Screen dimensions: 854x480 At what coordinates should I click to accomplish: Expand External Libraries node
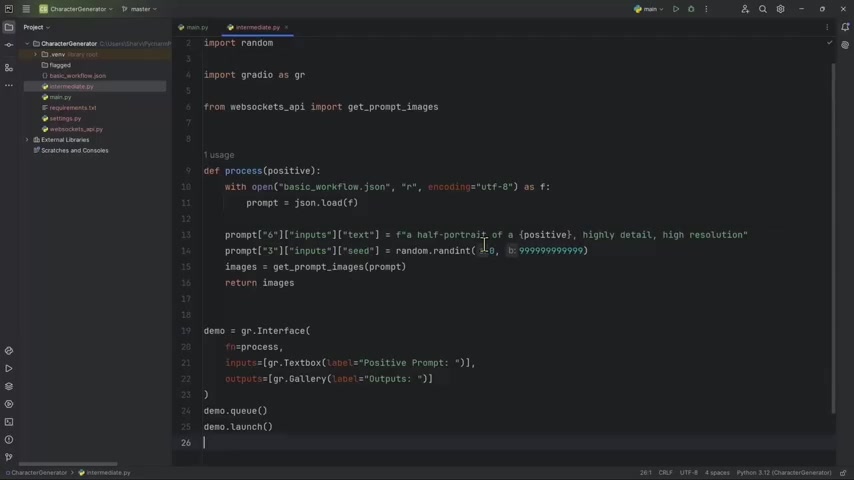(x=27, y=140)
